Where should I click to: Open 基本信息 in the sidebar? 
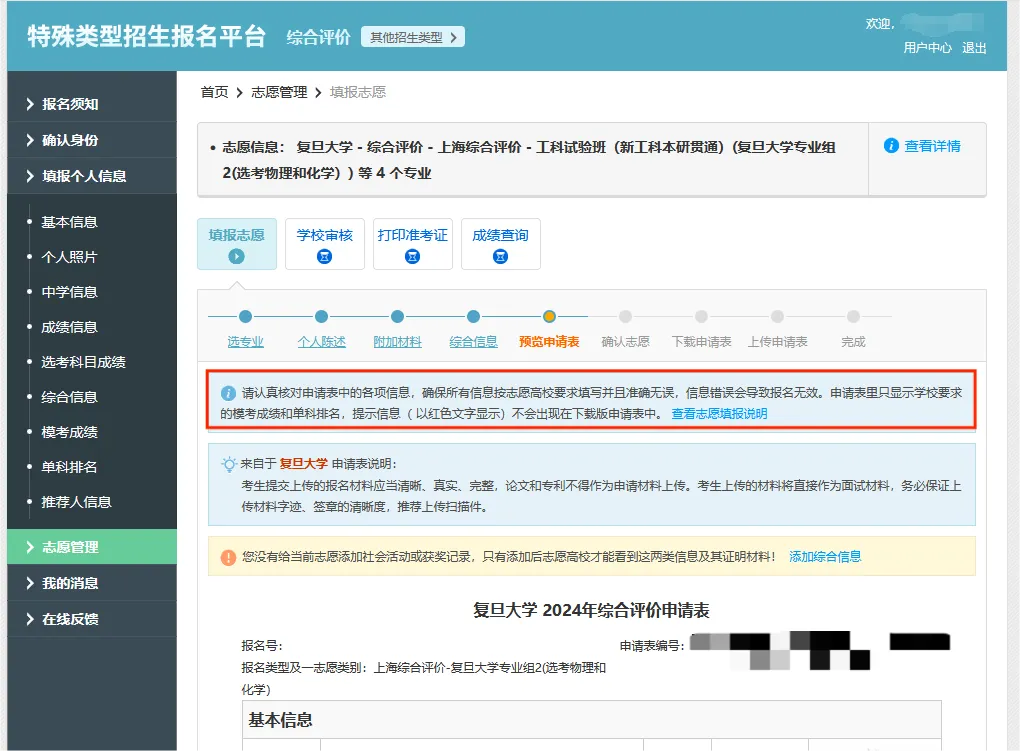coord(69,222)
